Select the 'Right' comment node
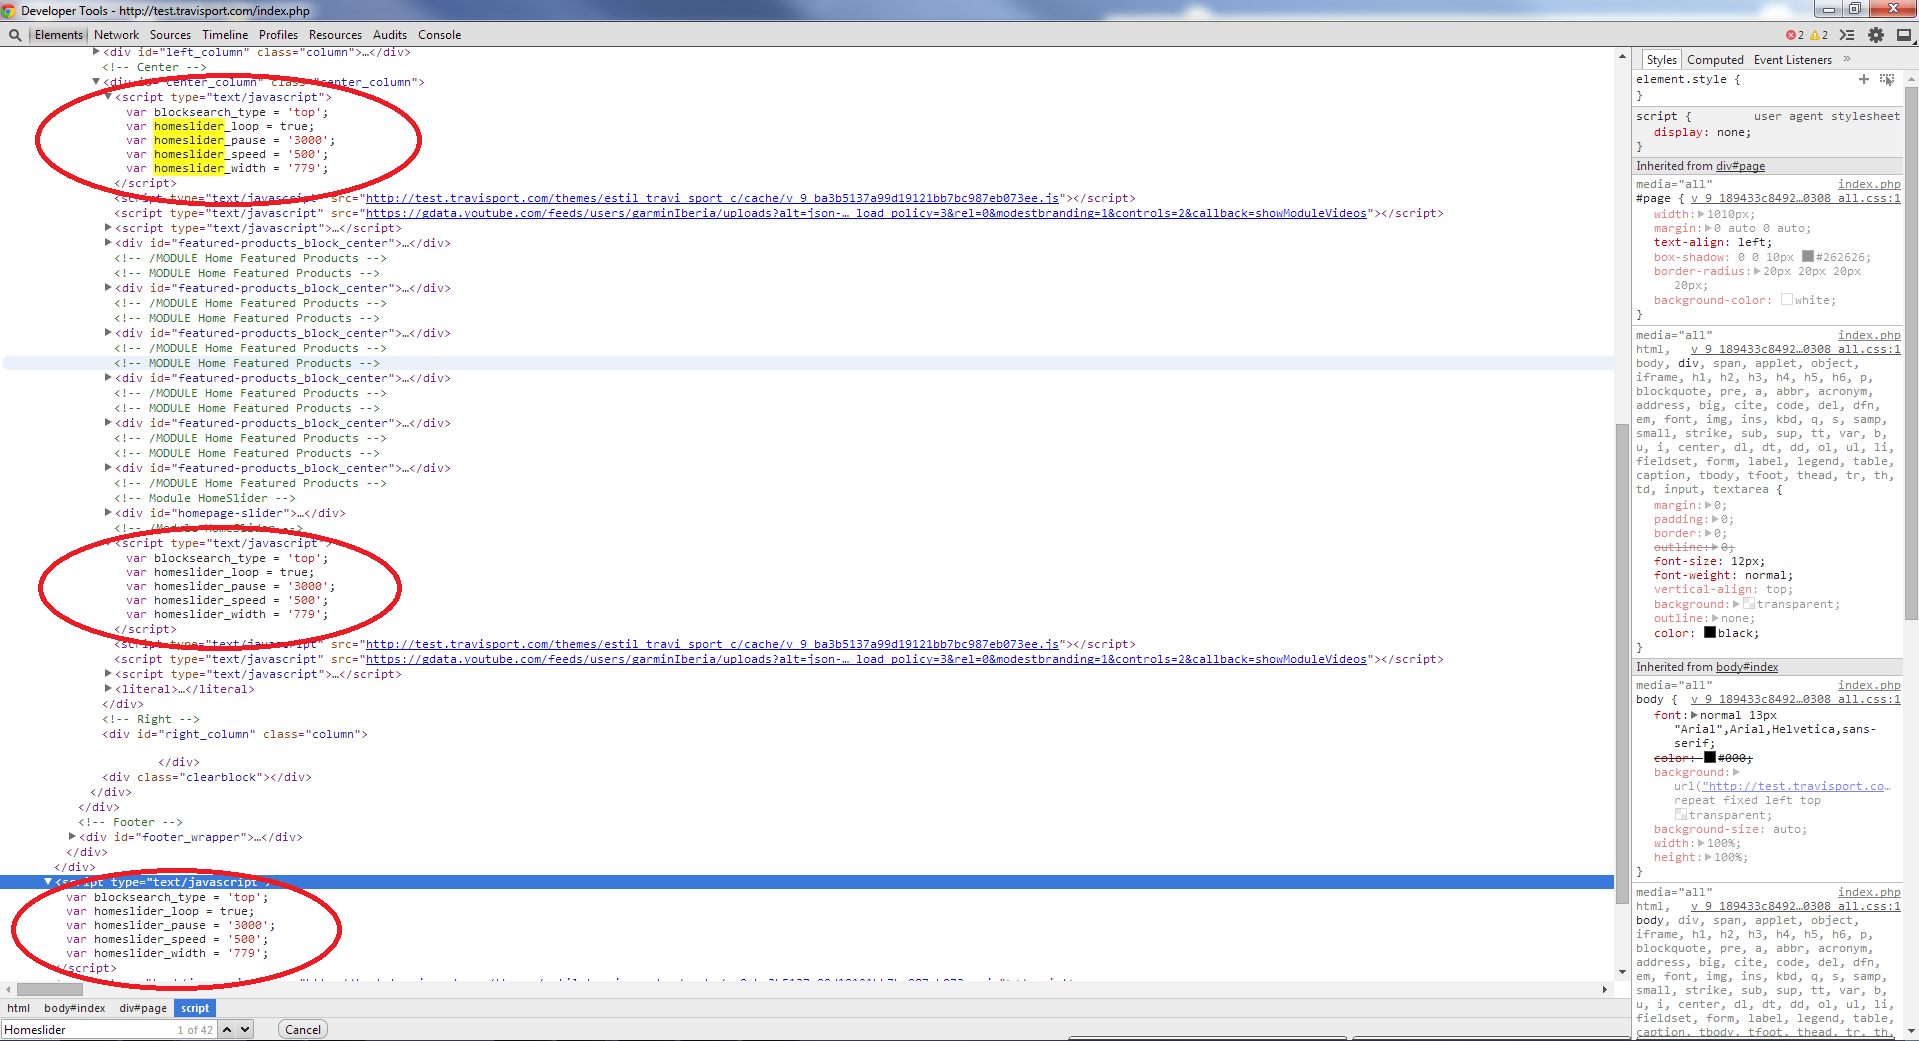1919x1041 pixels. click(x=151, y=719)
